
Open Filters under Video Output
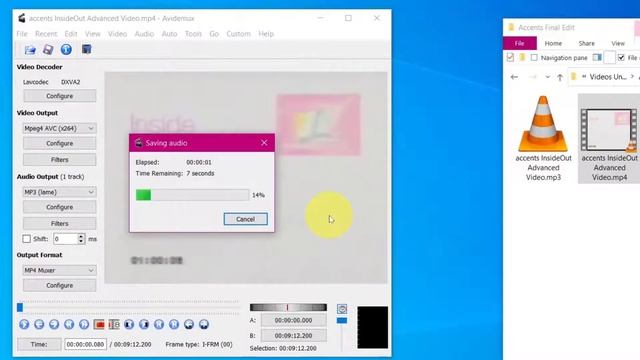60,160
